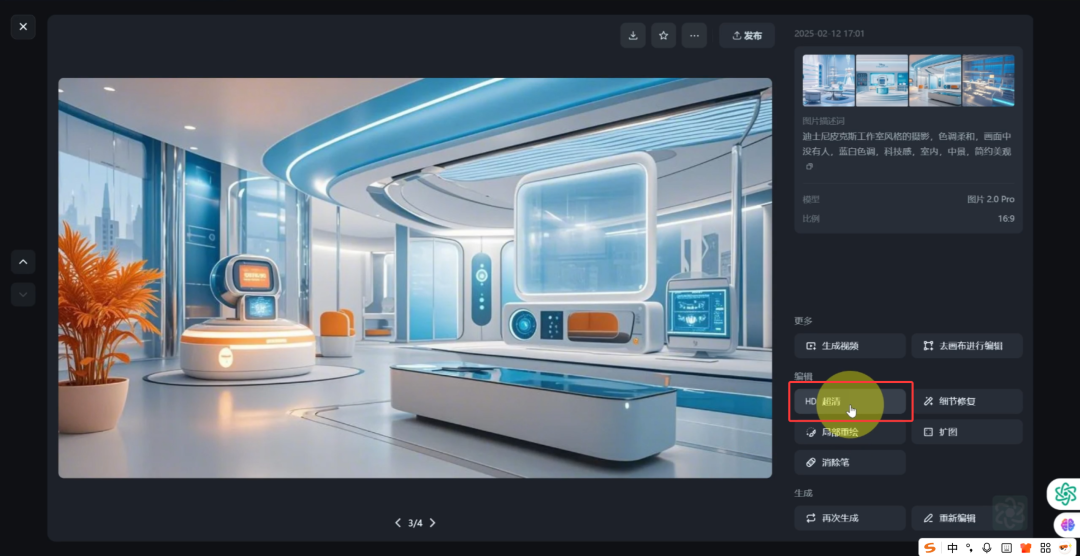
Task: Show the next image with the right pager arrow
Action: click(x=433, y=523)
